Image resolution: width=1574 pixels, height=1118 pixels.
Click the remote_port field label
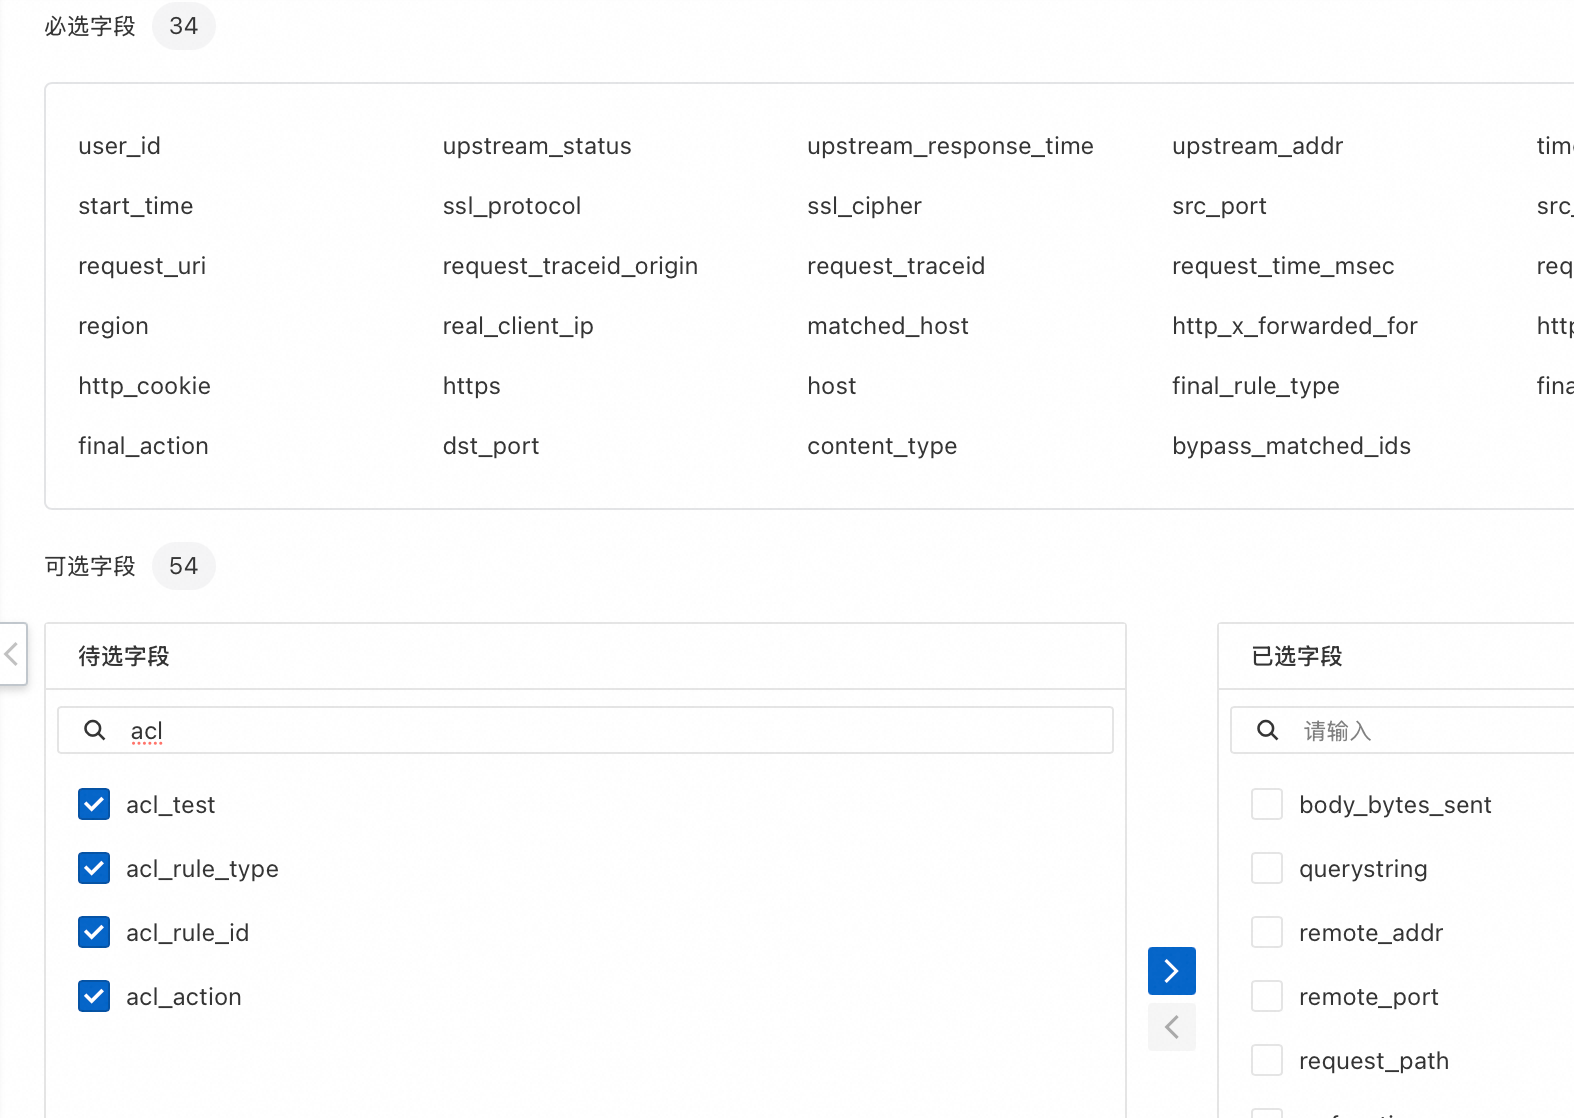click(1368, 997)
